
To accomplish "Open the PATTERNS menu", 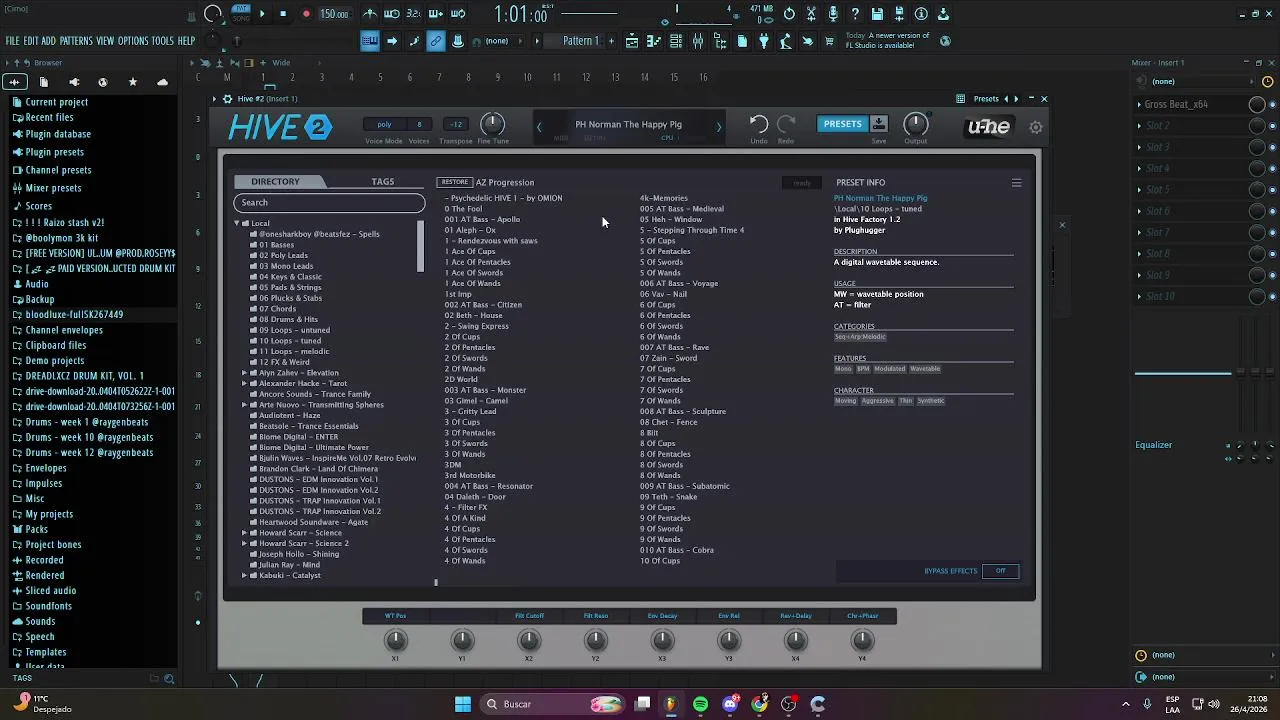I will point(76,41).
